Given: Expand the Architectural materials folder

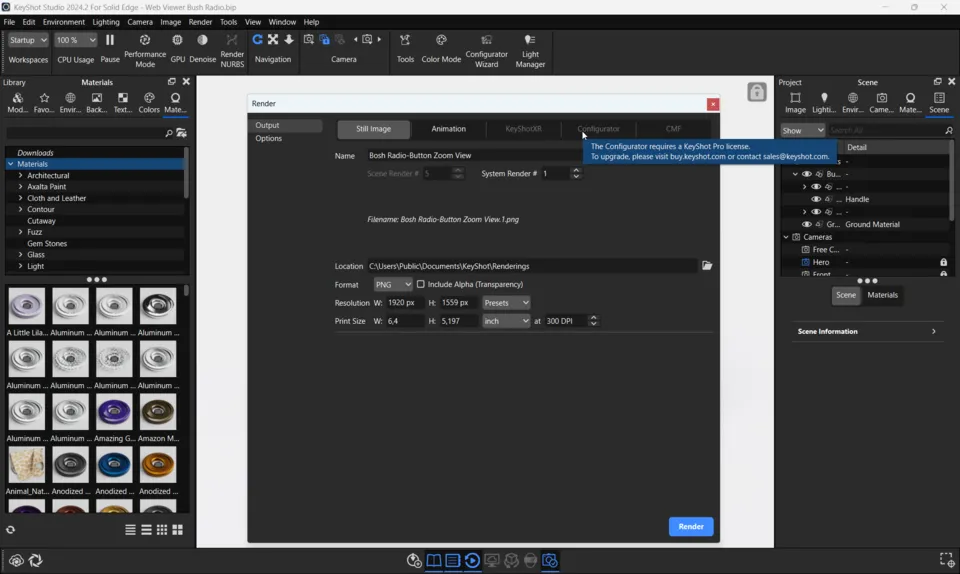Looking at the screenshot, I should point(20,175).
